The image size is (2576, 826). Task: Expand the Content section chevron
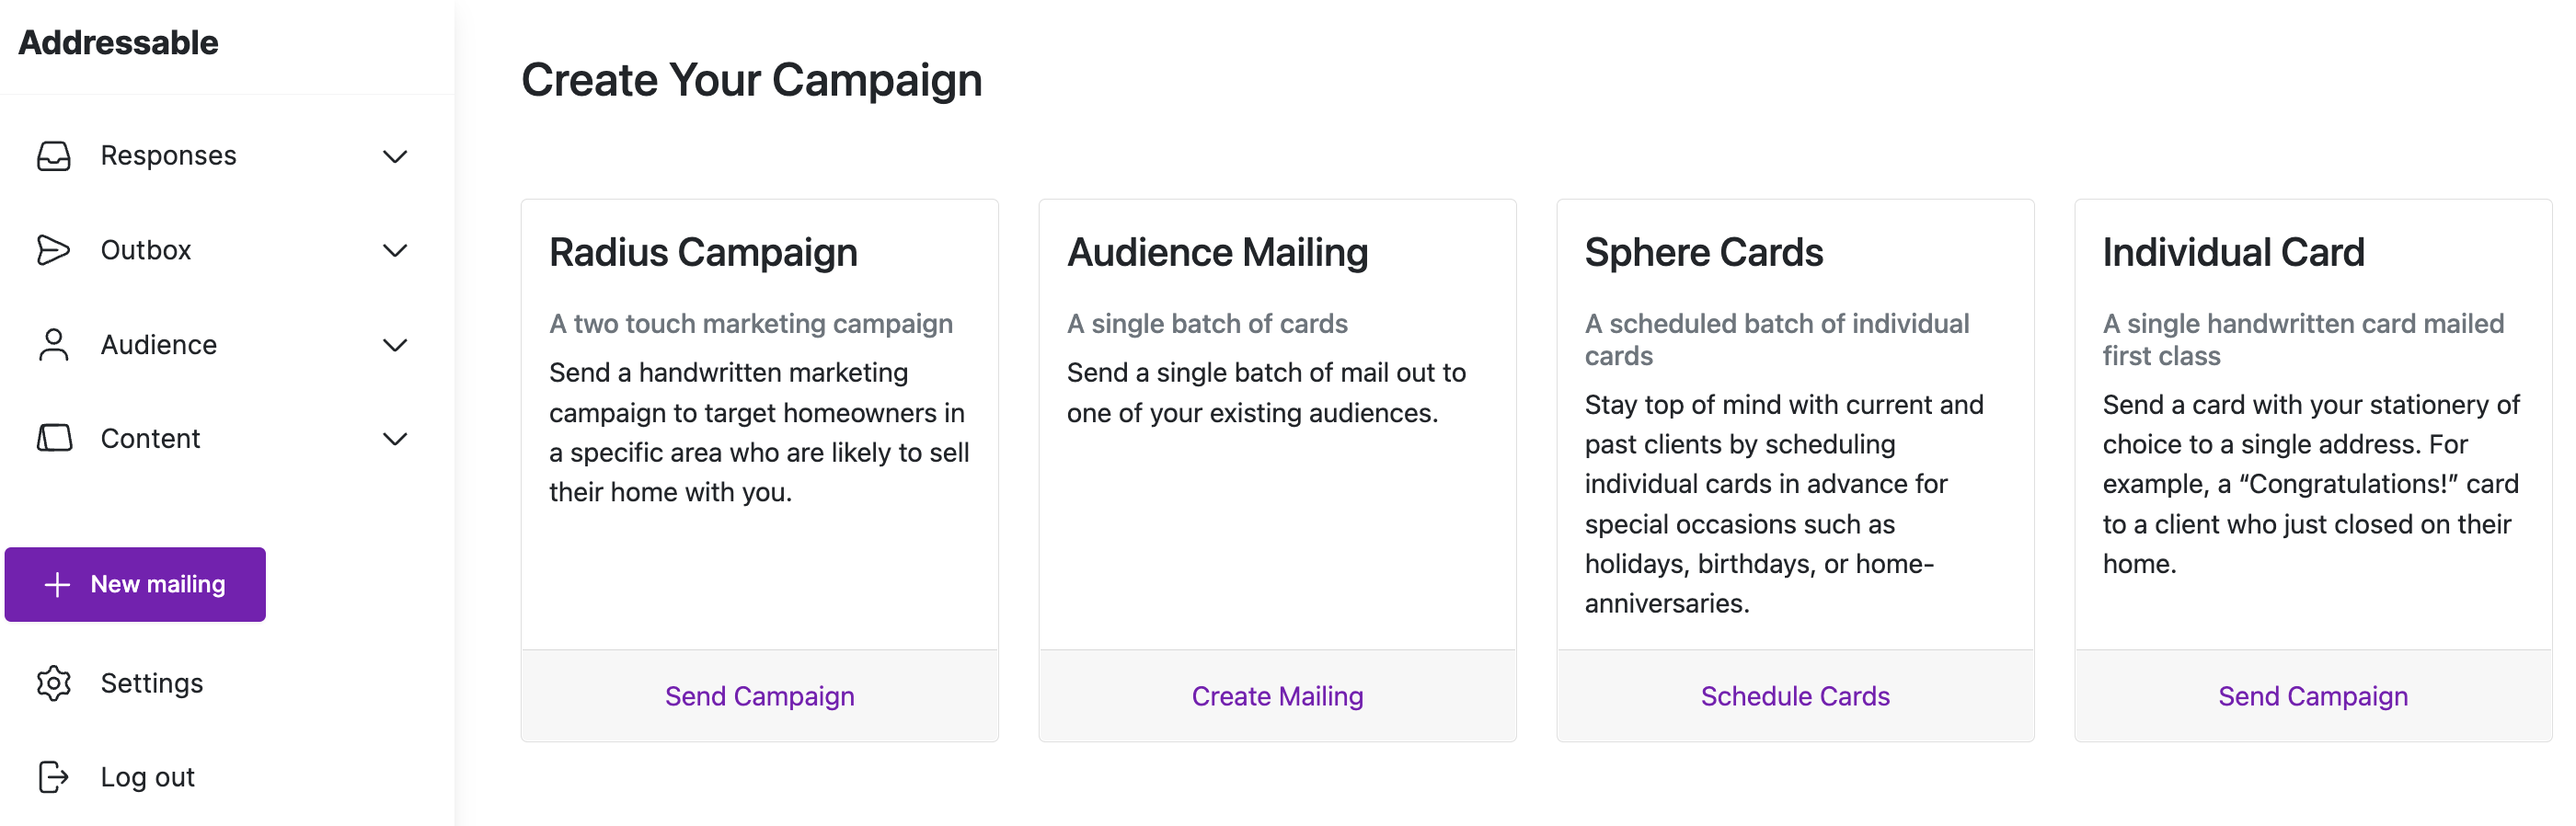[x=396, y=439]
